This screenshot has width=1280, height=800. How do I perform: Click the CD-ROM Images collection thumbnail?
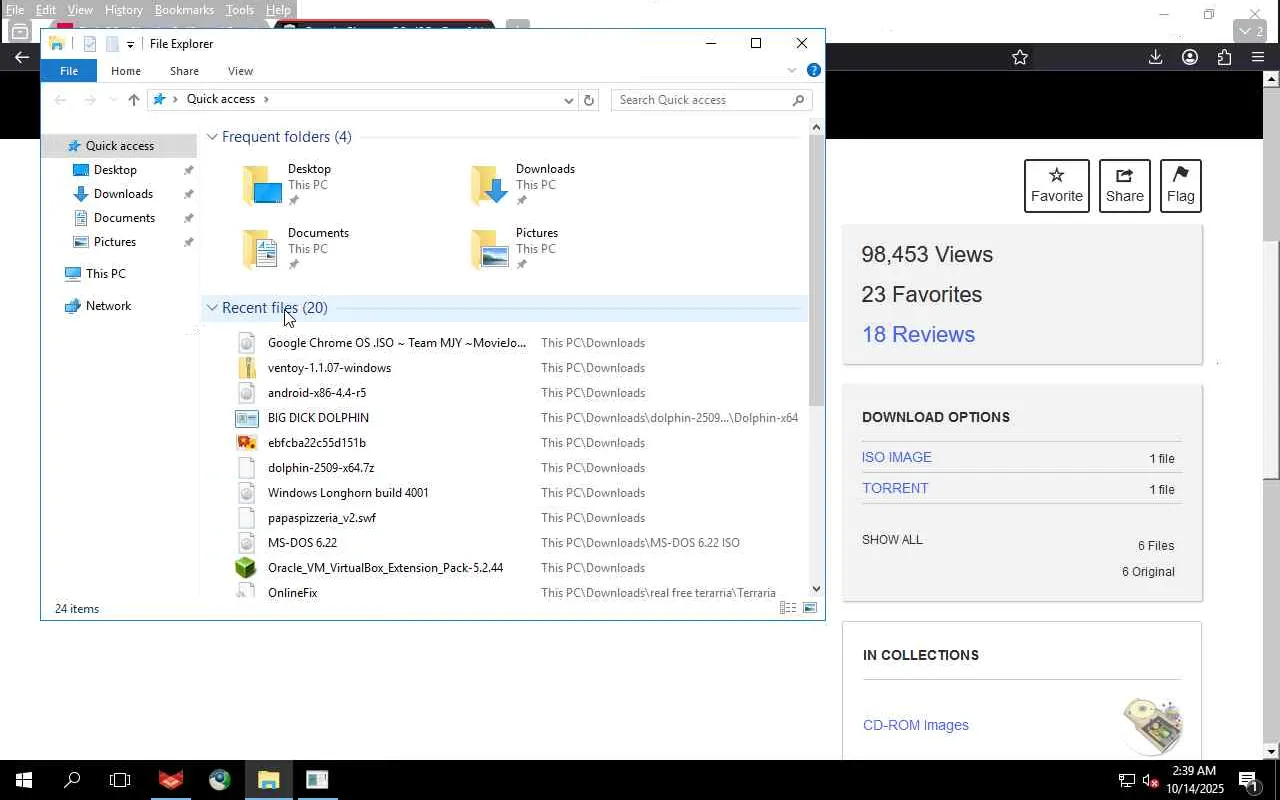pos(1153,725)
